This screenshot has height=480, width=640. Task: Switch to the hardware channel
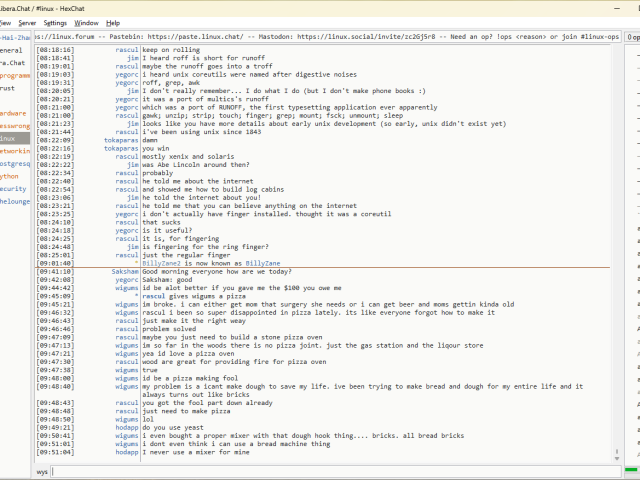[x=13, y=113]
